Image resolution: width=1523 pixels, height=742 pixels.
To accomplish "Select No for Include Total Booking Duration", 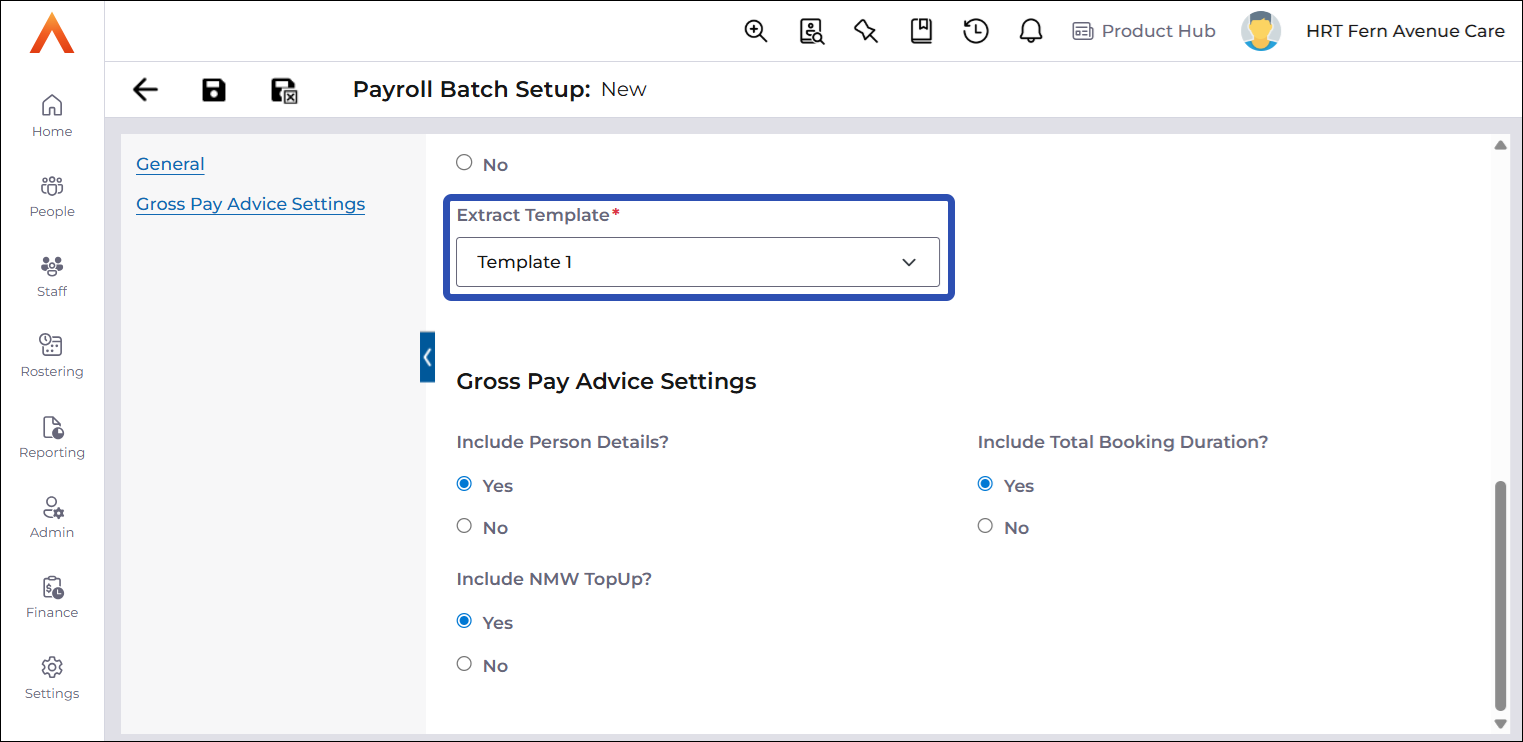I will click(985, 526).
